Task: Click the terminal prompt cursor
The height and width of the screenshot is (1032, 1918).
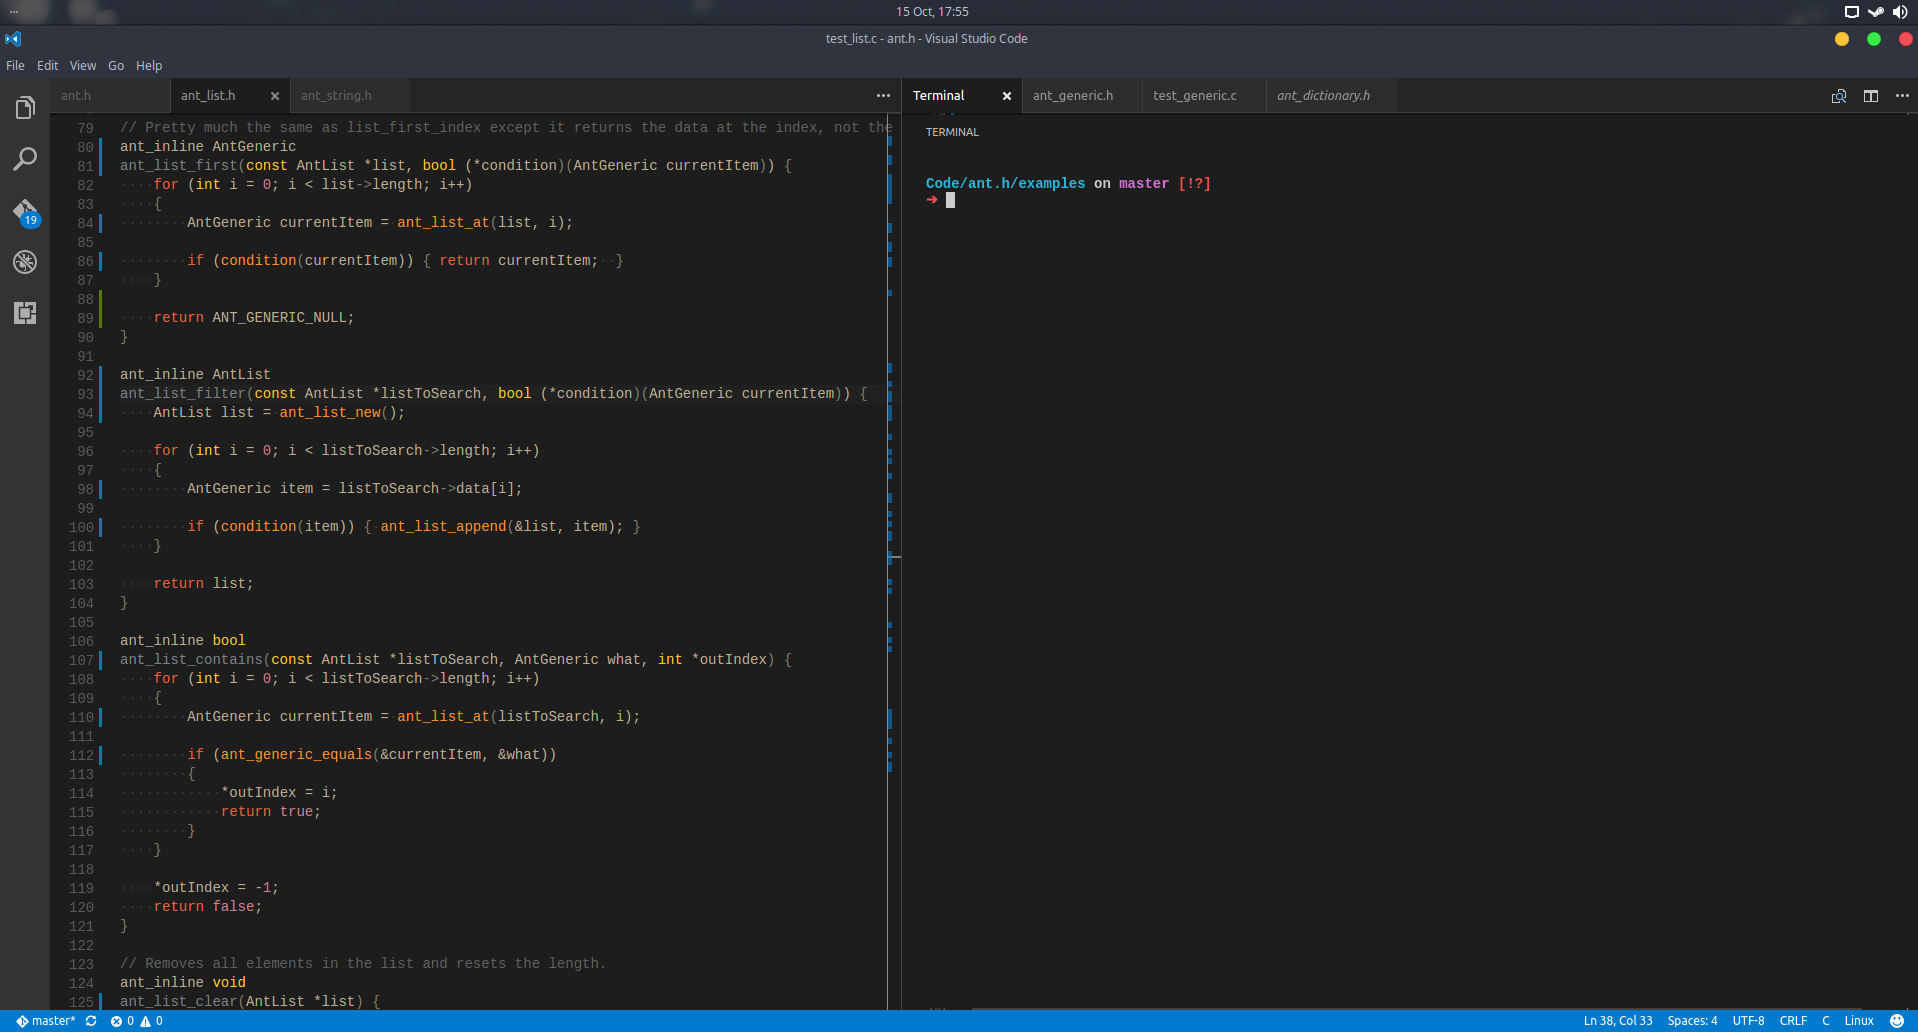Action: pos(950,200)
